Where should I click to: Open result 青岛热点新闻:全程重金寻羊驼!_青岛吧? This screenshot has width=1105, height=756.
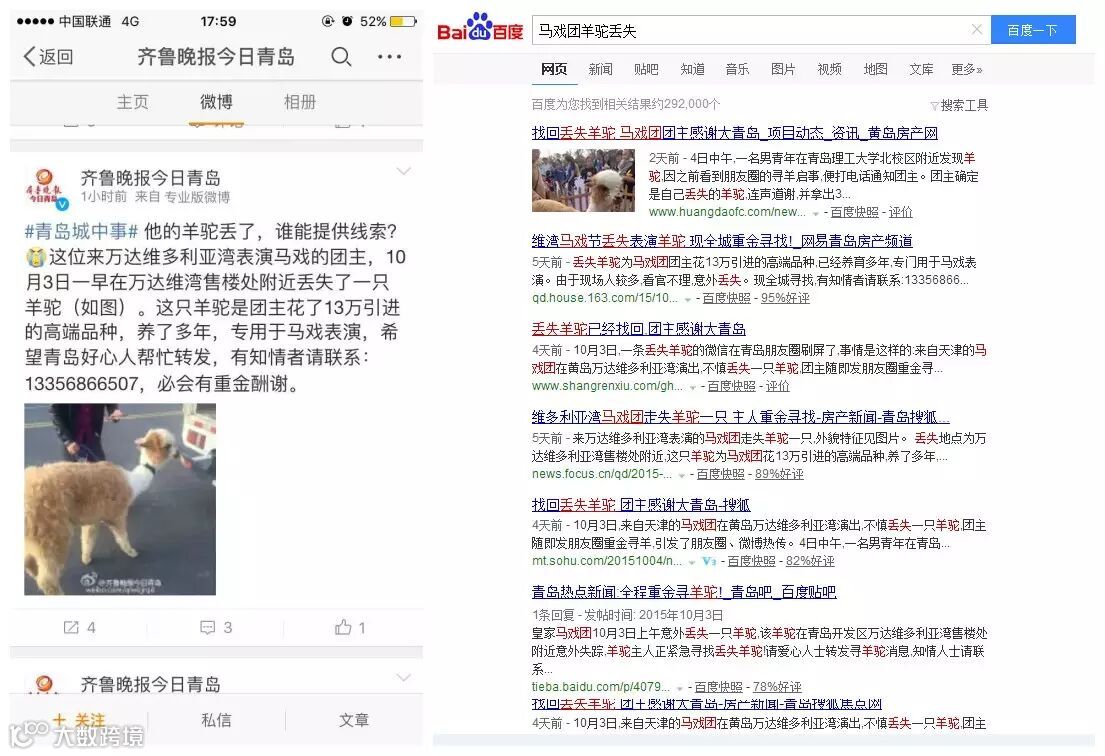[684, 593]
